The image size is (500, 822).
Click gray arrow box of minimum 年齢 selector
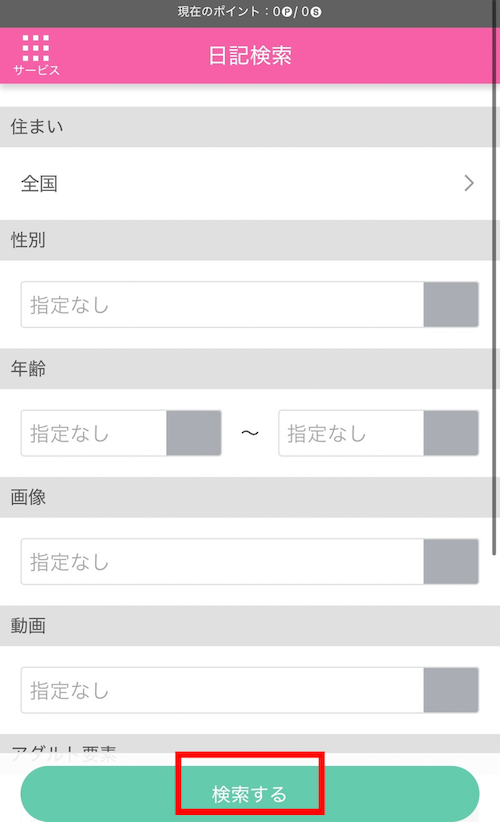(x=193, y=433)
